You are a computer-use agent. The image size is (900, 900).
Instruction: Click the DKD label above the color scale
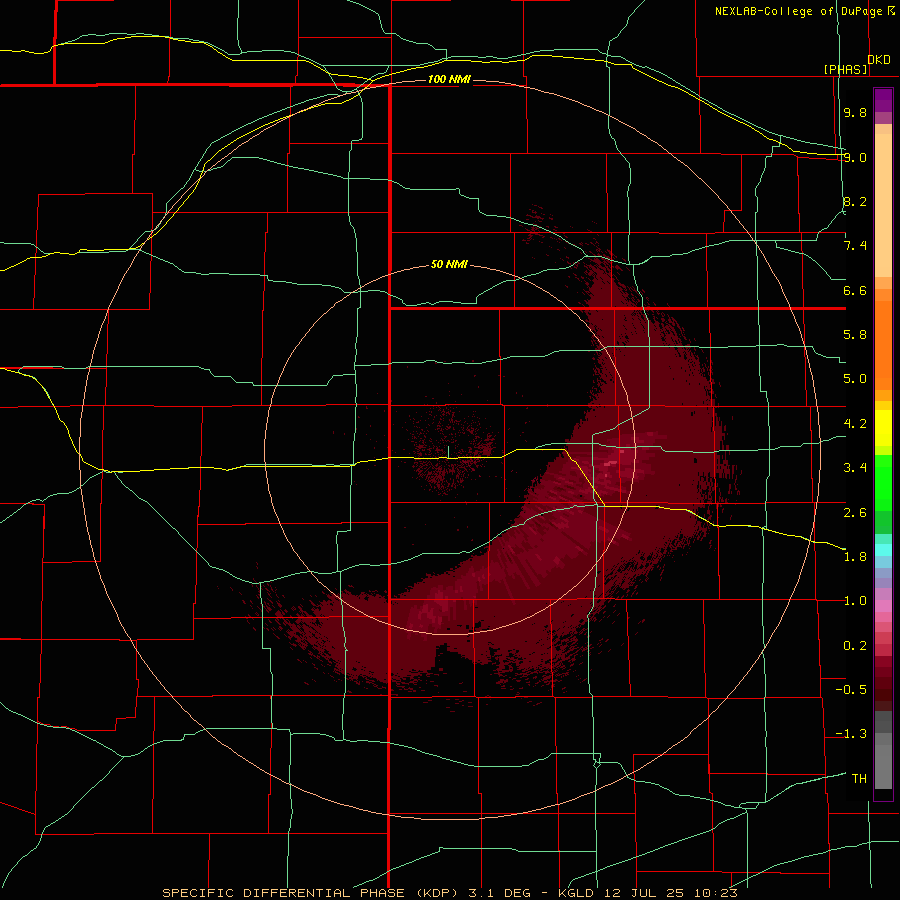pos(879,60)
